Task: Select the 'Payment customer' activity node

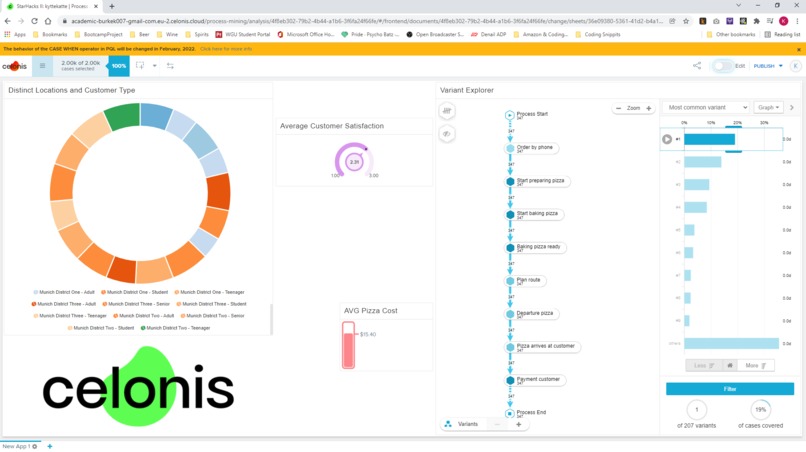Action: coord(535,381)
